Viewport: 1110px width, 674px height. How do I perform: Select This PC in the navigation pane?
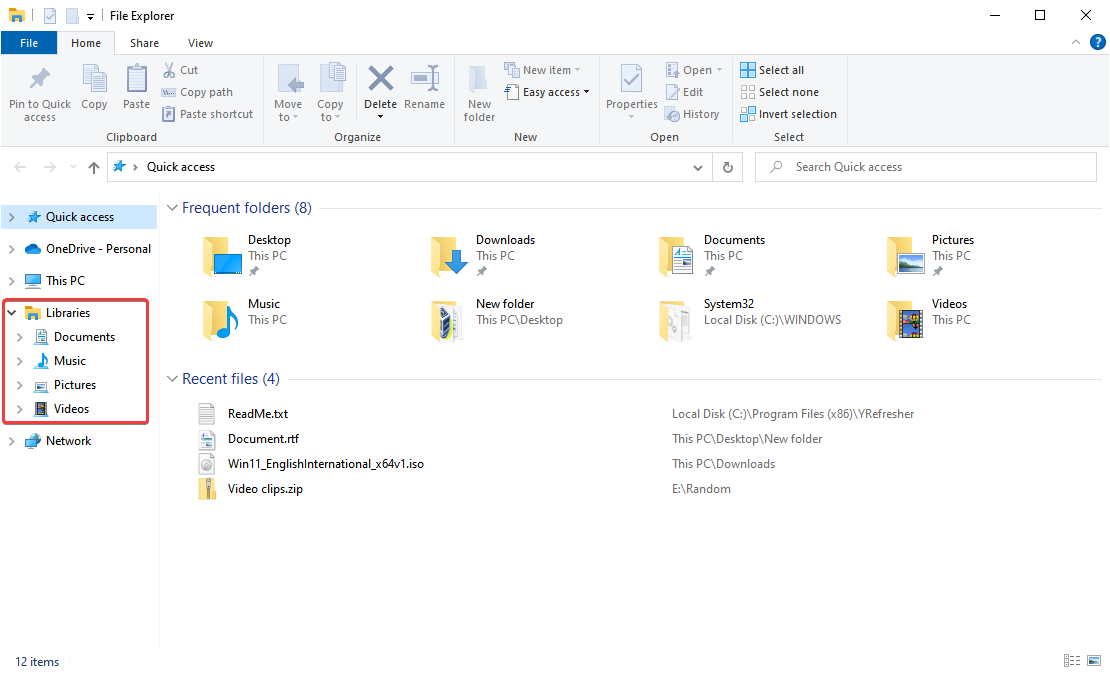tap(65, 280)
